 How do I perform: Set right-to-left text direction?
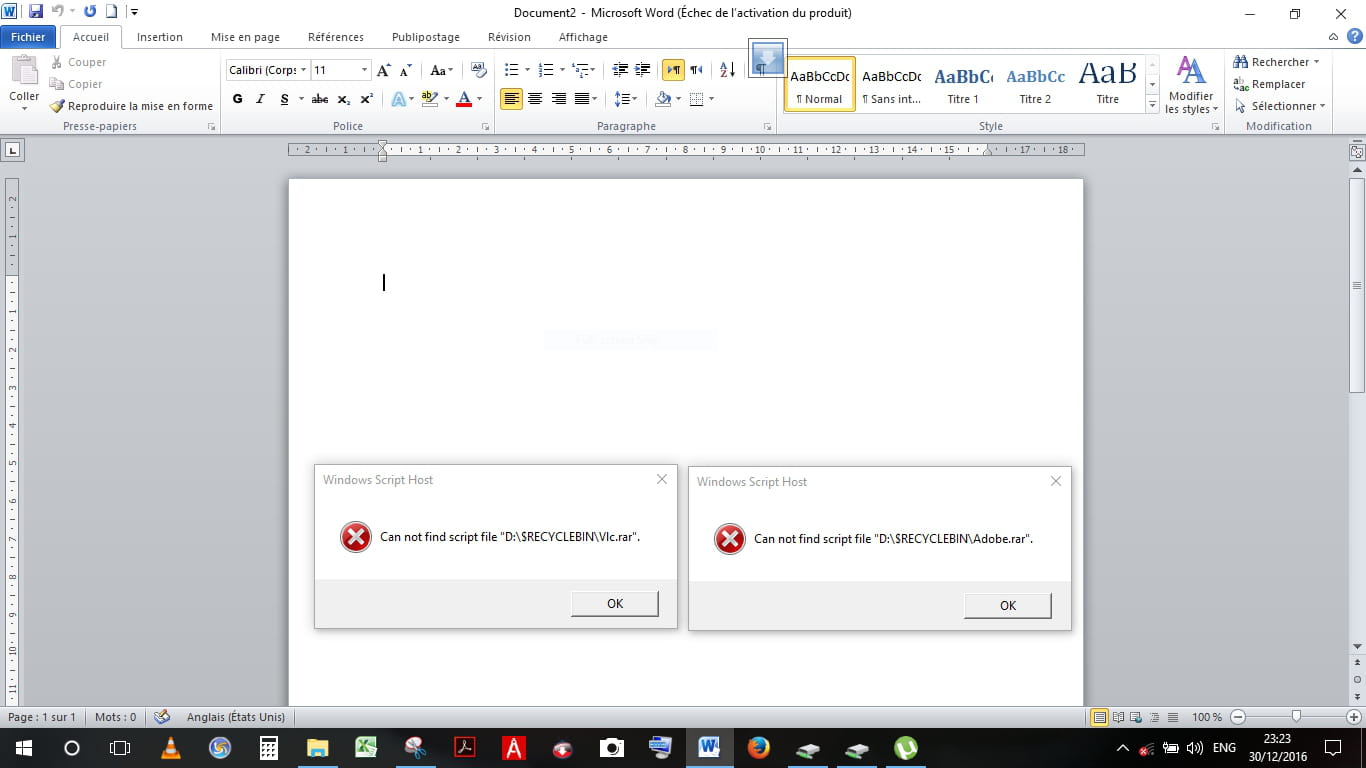click(x=696, y=70)
